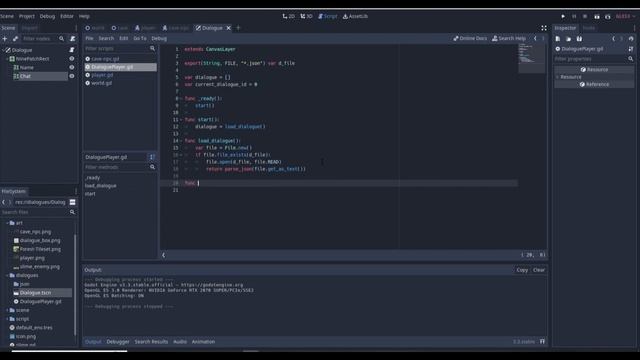Open the Audio bottom panel
This screenshot has height=360, width=640.
[180, 342]
